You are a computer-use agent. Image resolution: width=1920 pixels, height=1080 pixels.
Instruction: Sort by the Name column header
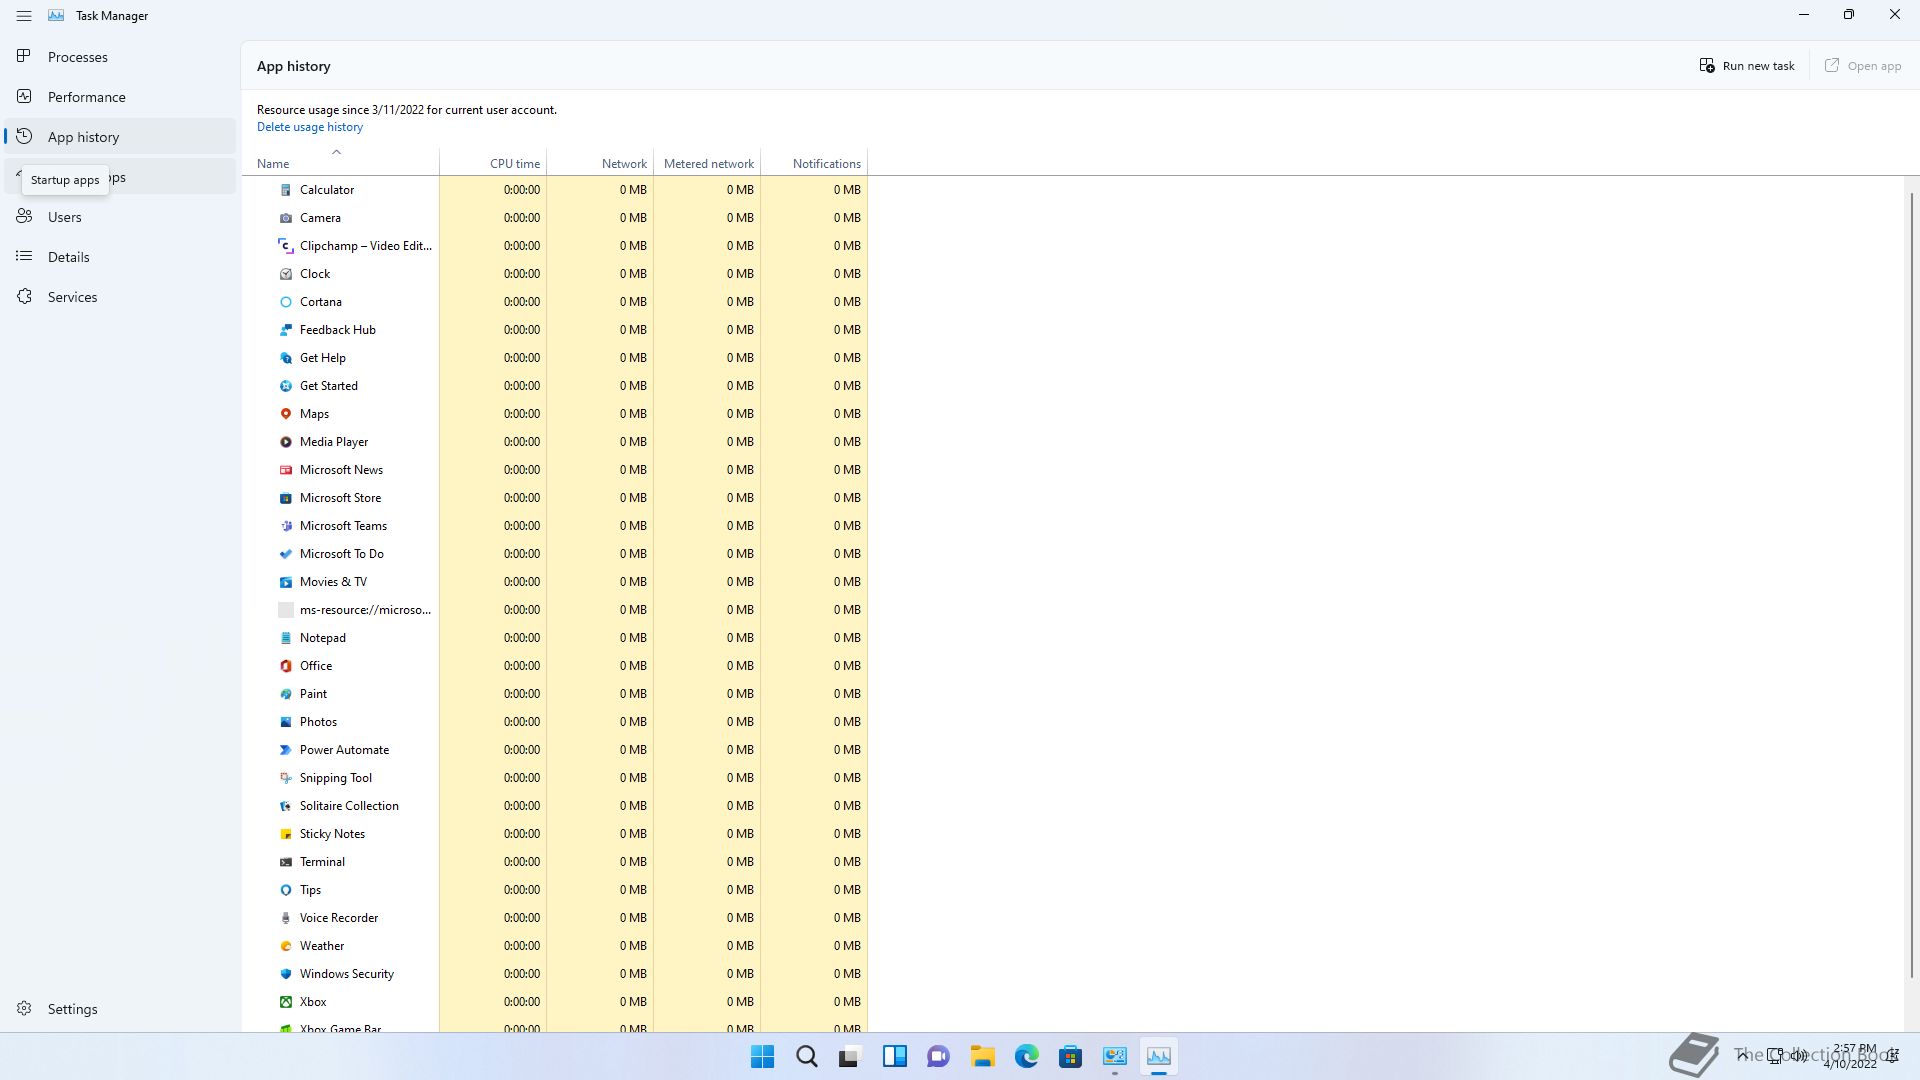coord(340,160)
